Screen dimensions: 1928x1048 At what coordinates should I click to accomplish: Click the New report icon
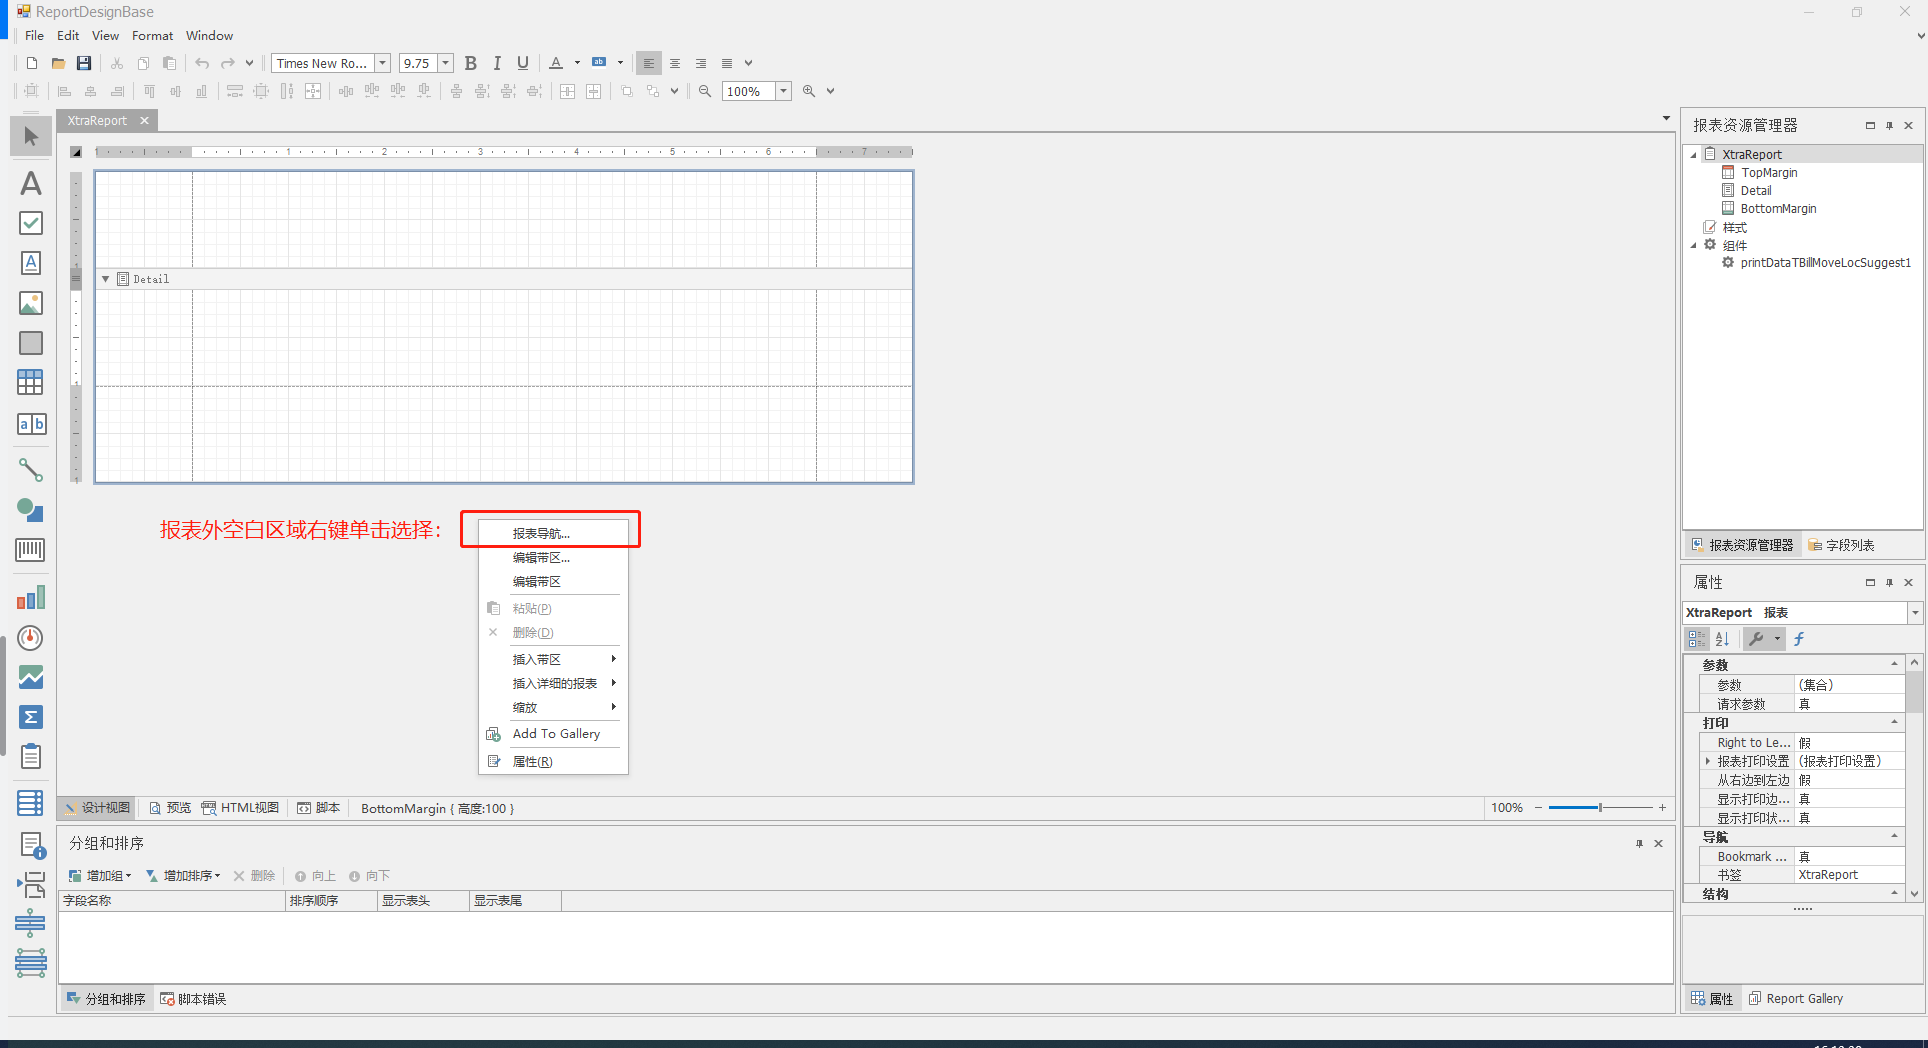[x=32, y=63]
